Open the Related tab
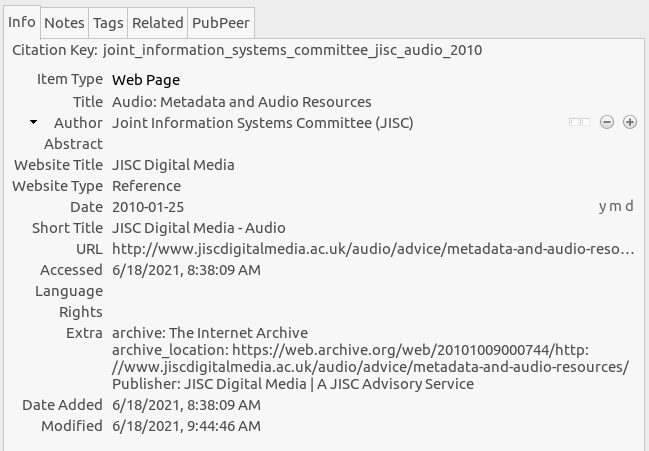The height and width of the screenshot is (451, 649). click(158, 23)
